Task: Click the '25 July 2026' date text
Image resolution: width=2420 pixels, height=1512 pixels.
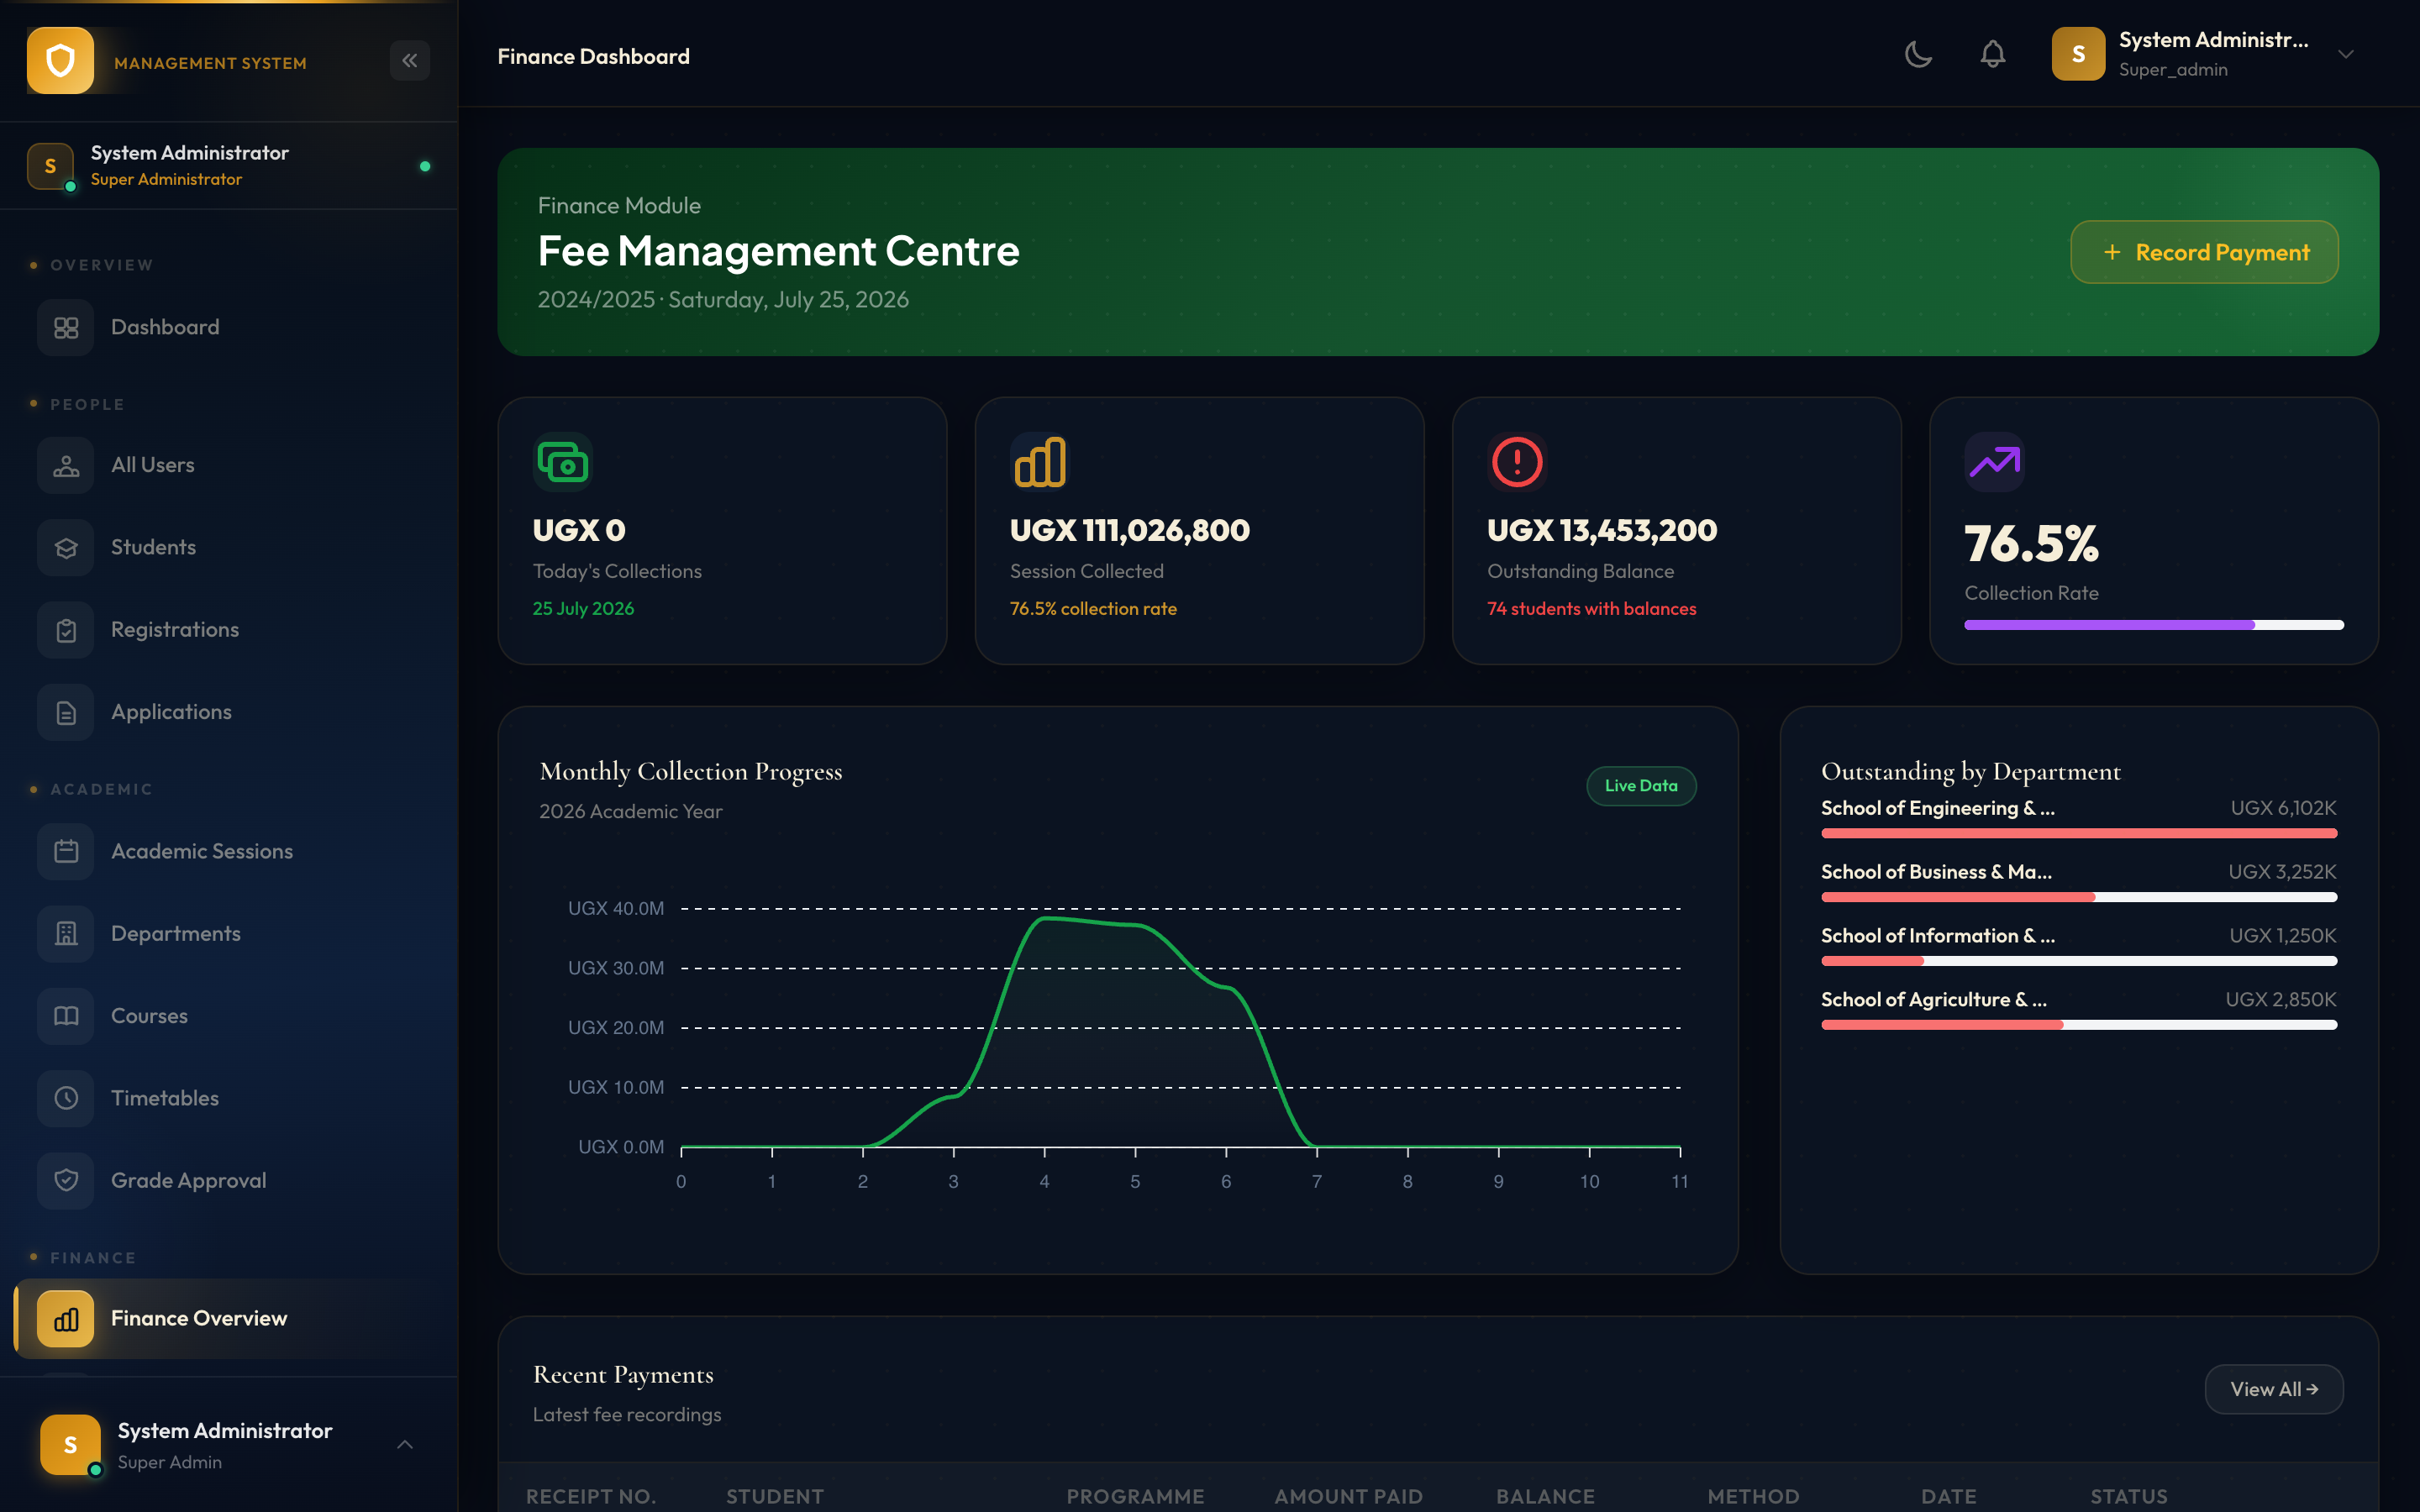Action: (583, 609)
